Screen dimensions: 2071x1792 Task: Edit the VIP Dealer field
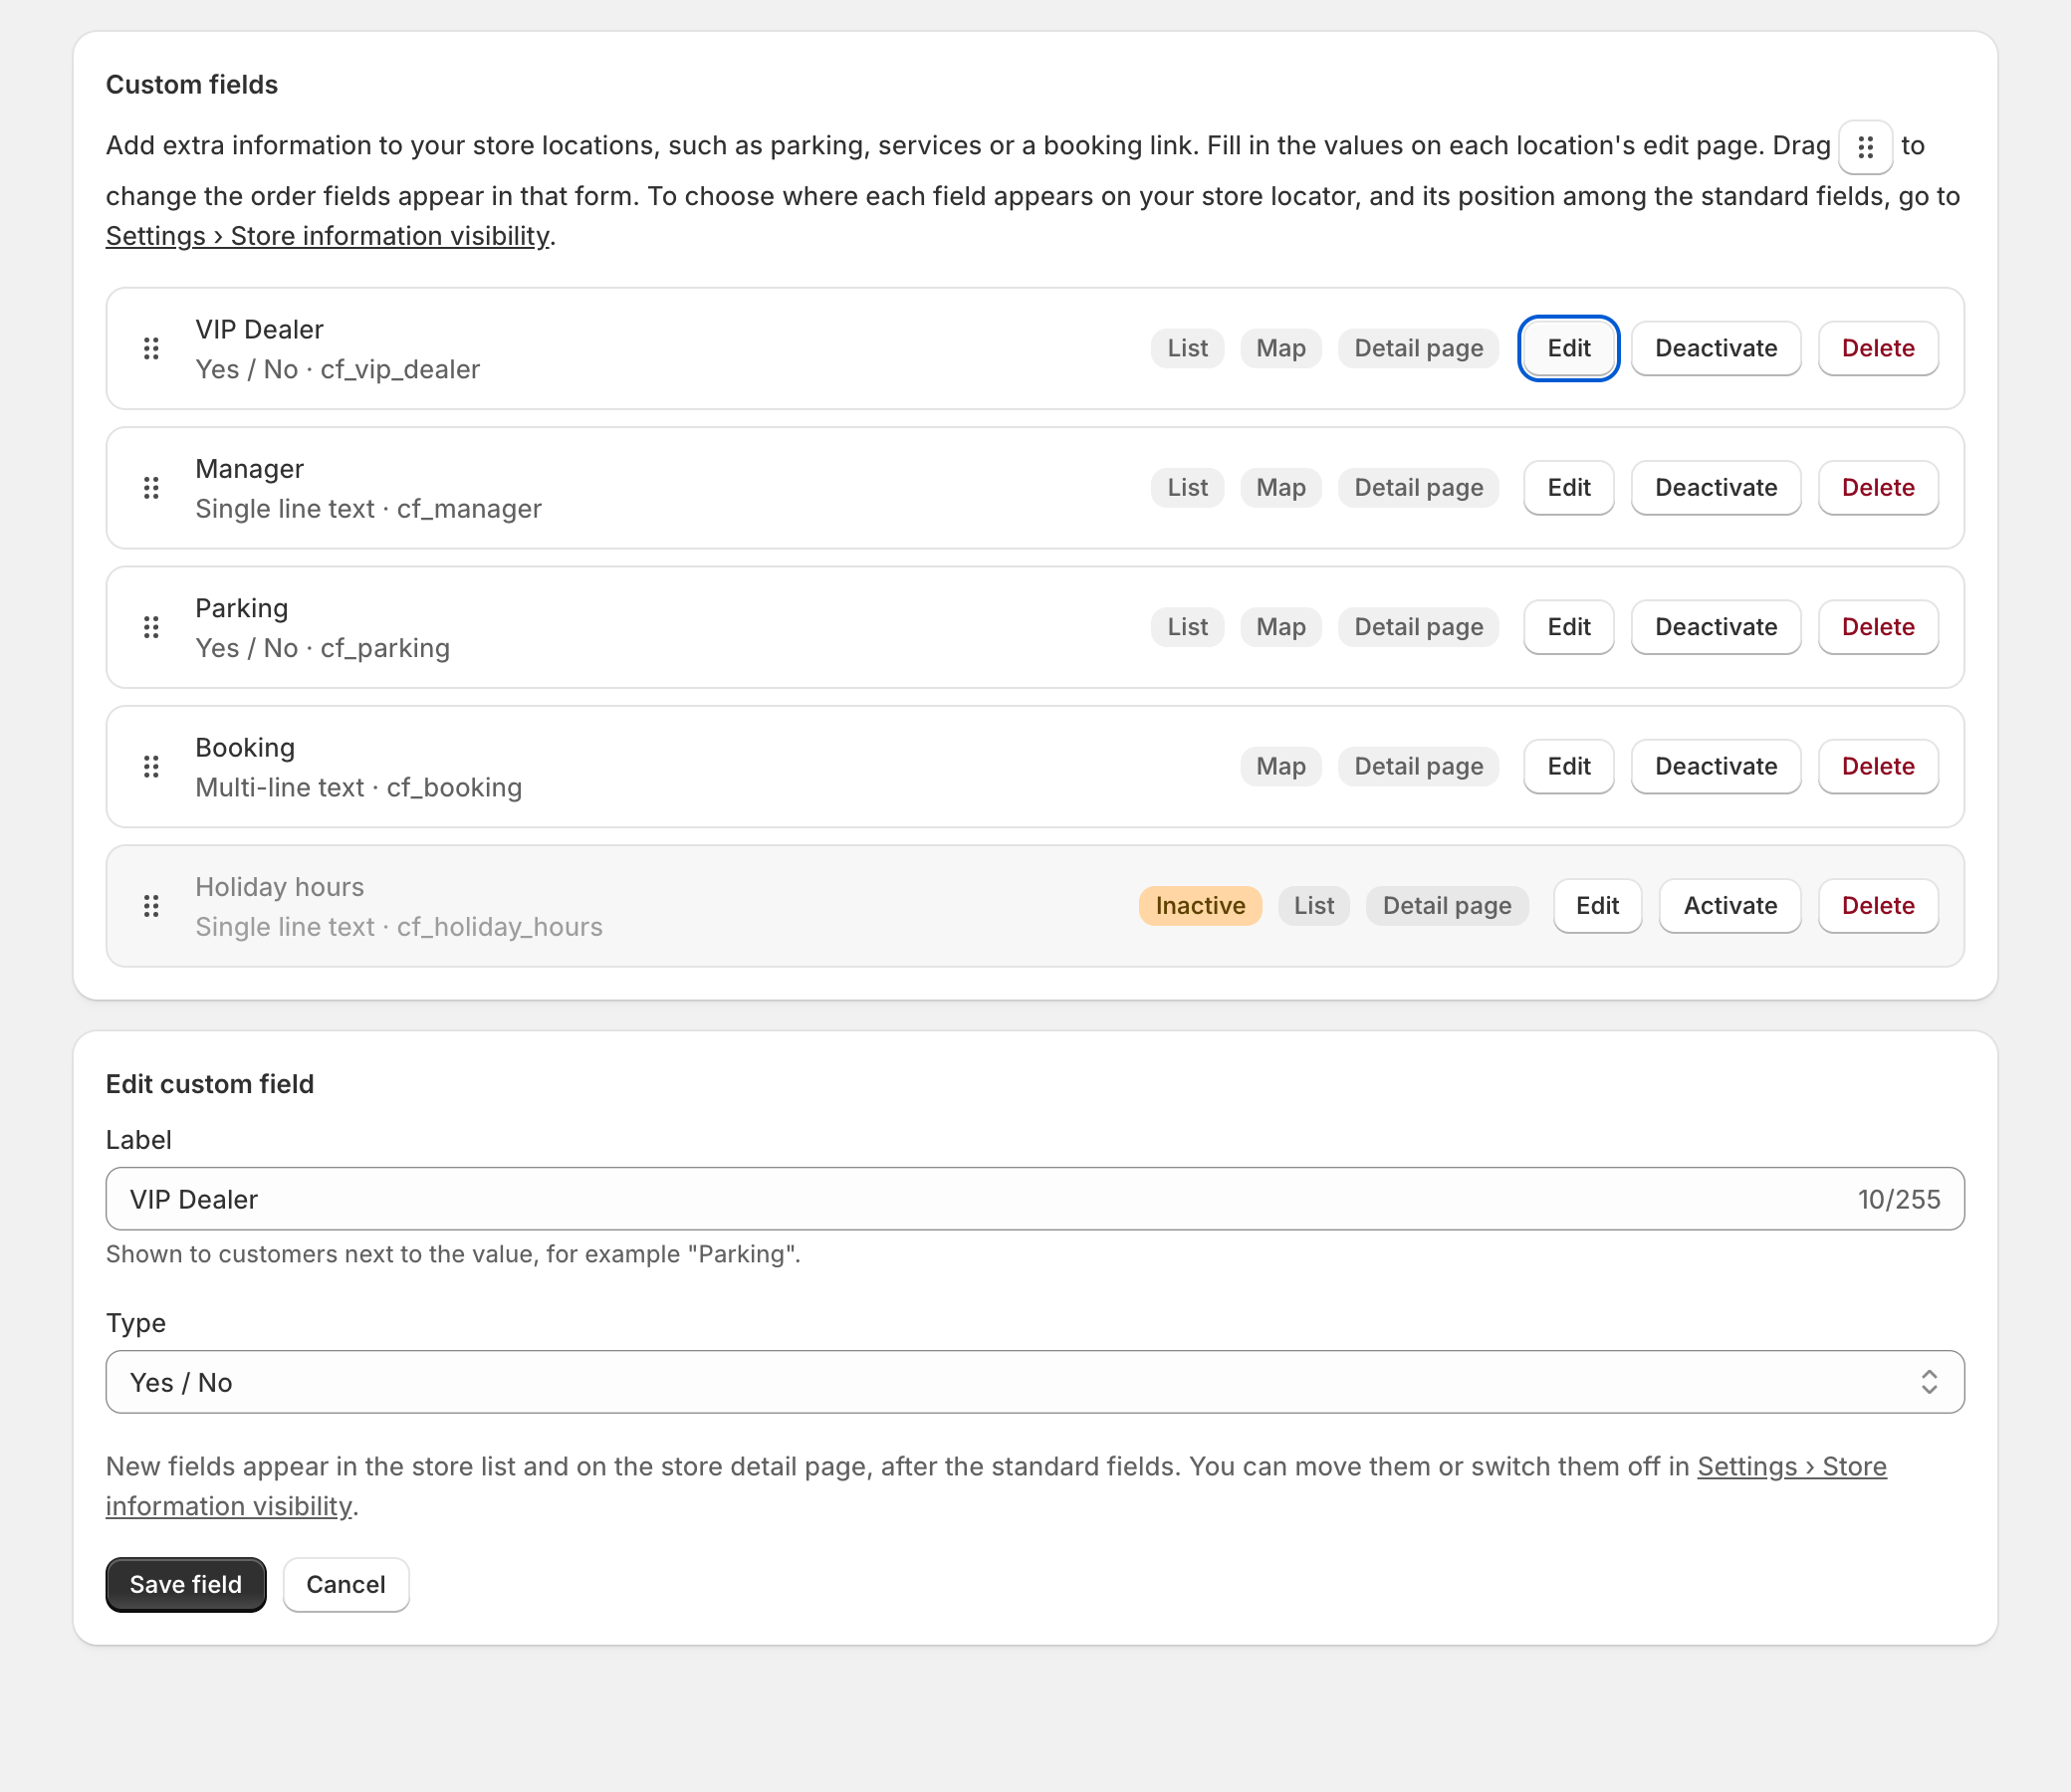coord(1568,348)
